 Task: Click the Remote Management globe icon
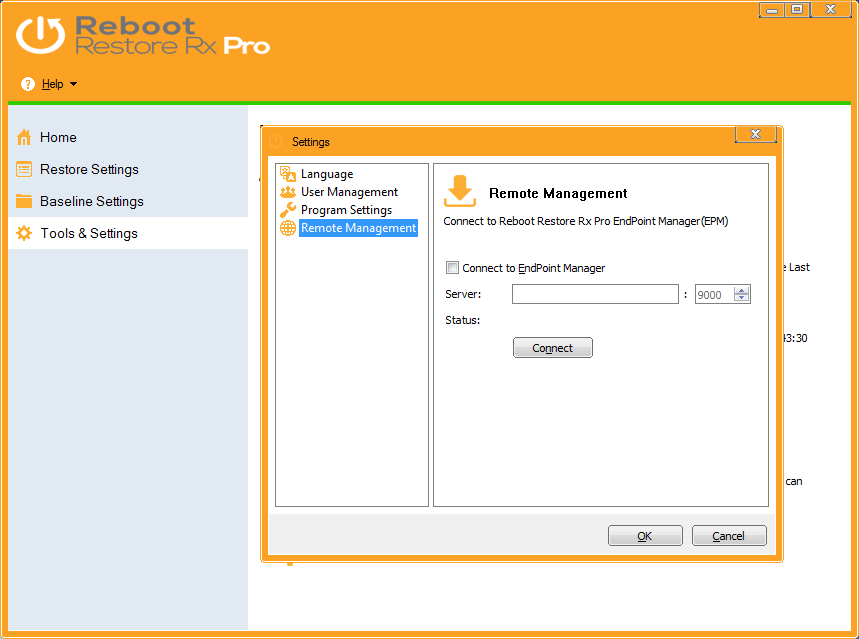[x=288, y=228]
